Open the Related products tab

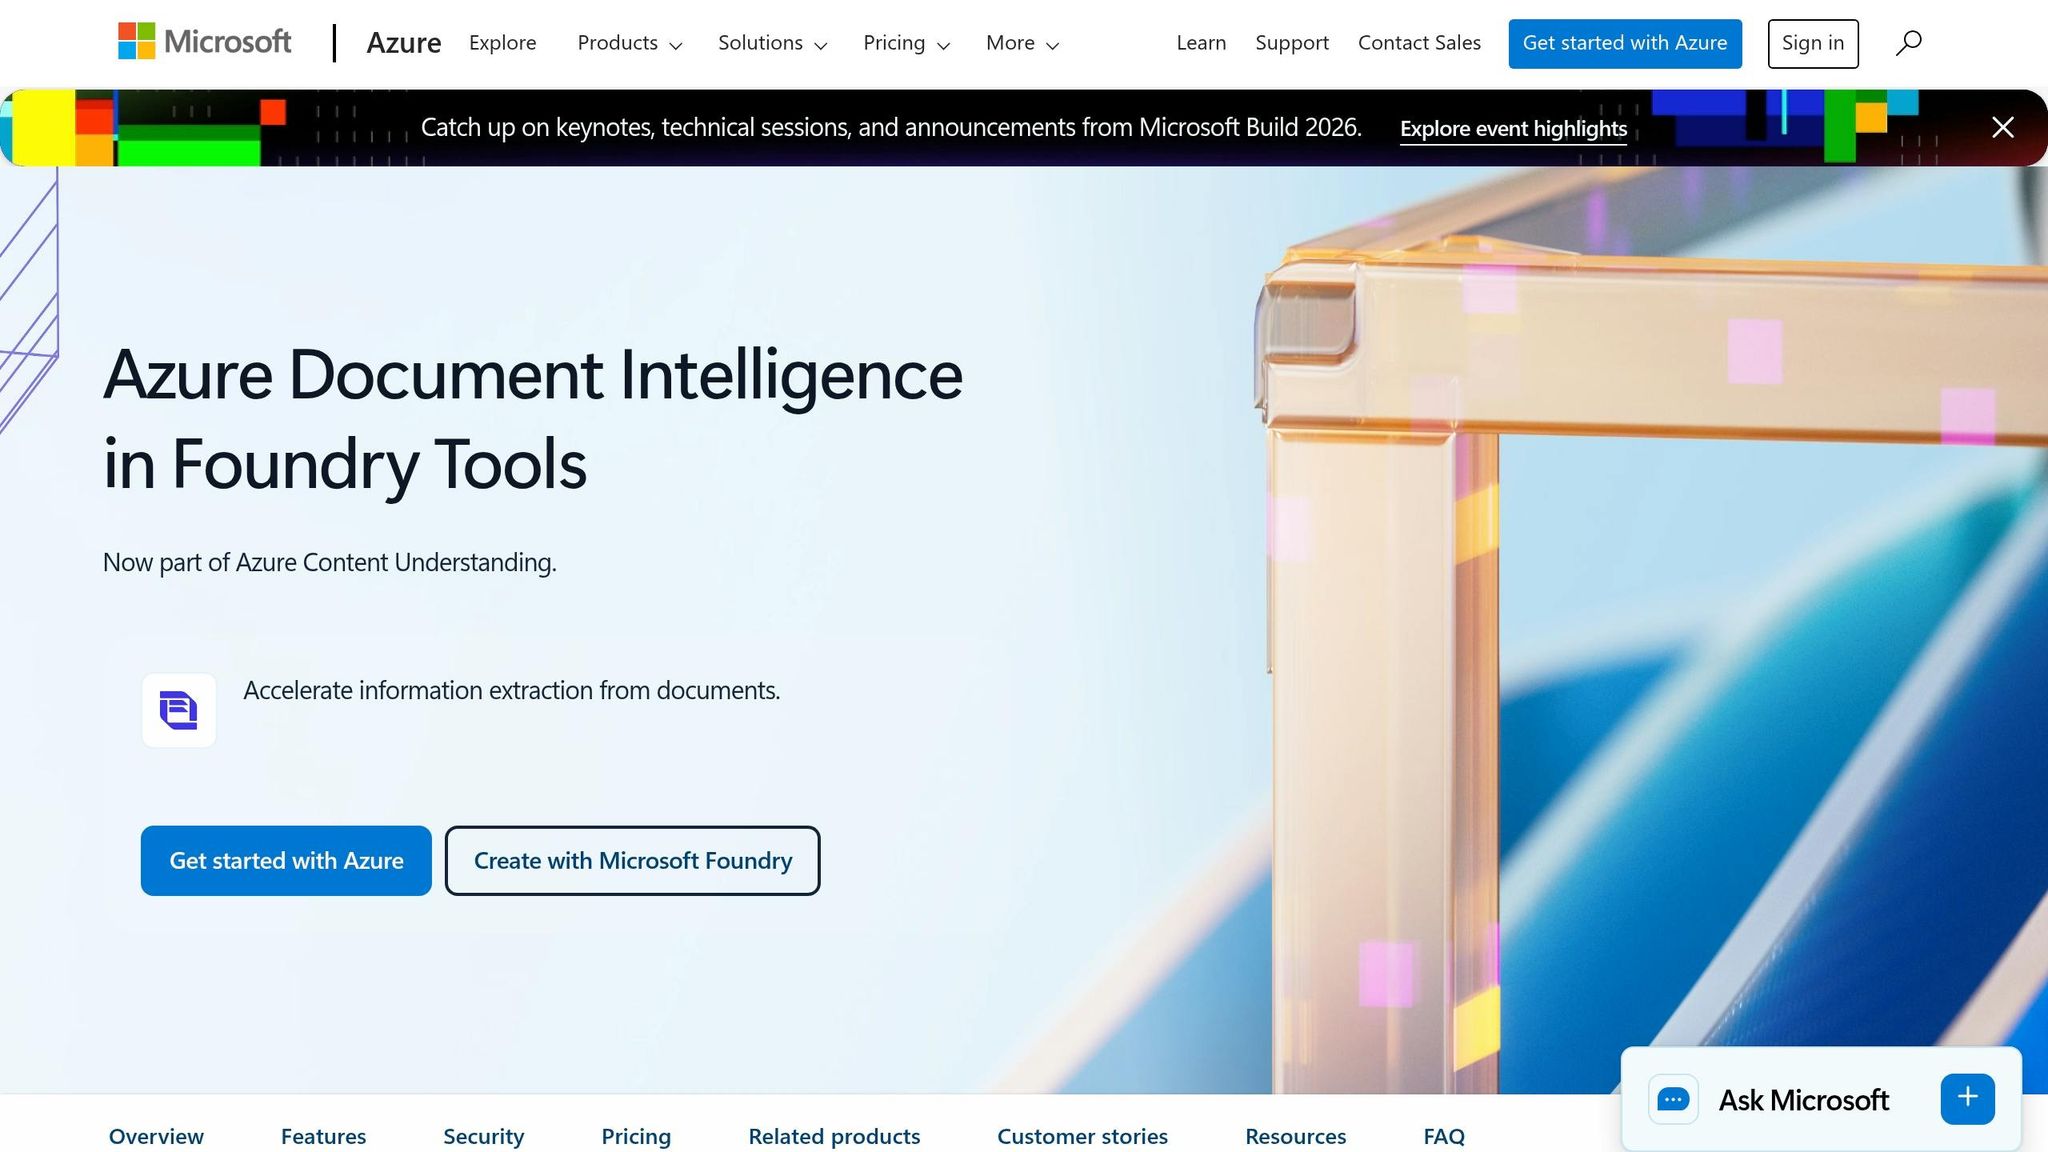(834, 1136)
